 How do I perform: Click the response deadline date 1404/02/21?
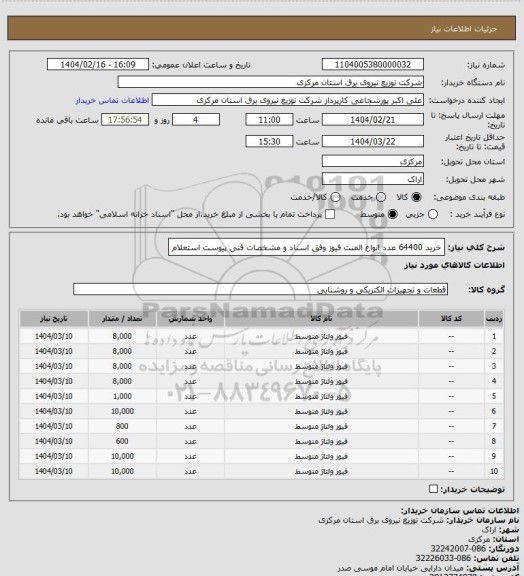pos(373,120)
